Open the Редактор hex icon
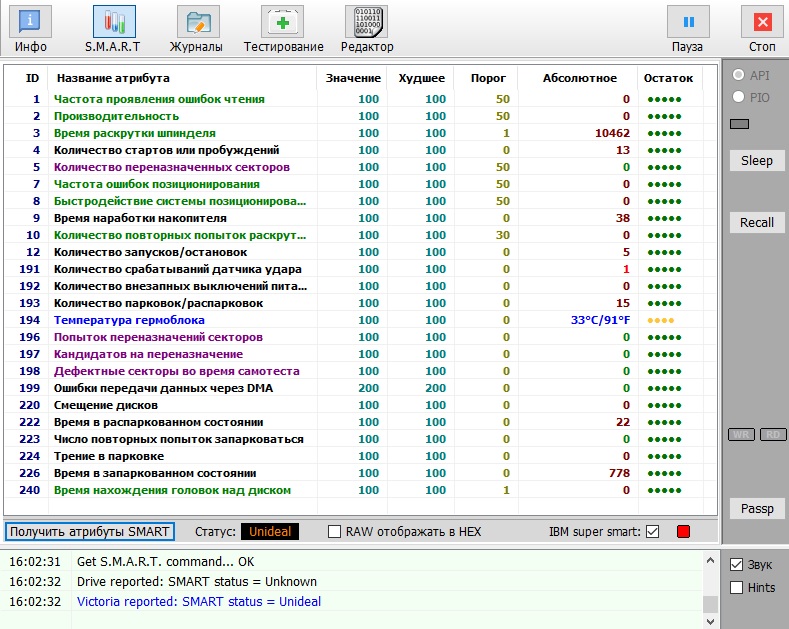 (x=366, y=22)
